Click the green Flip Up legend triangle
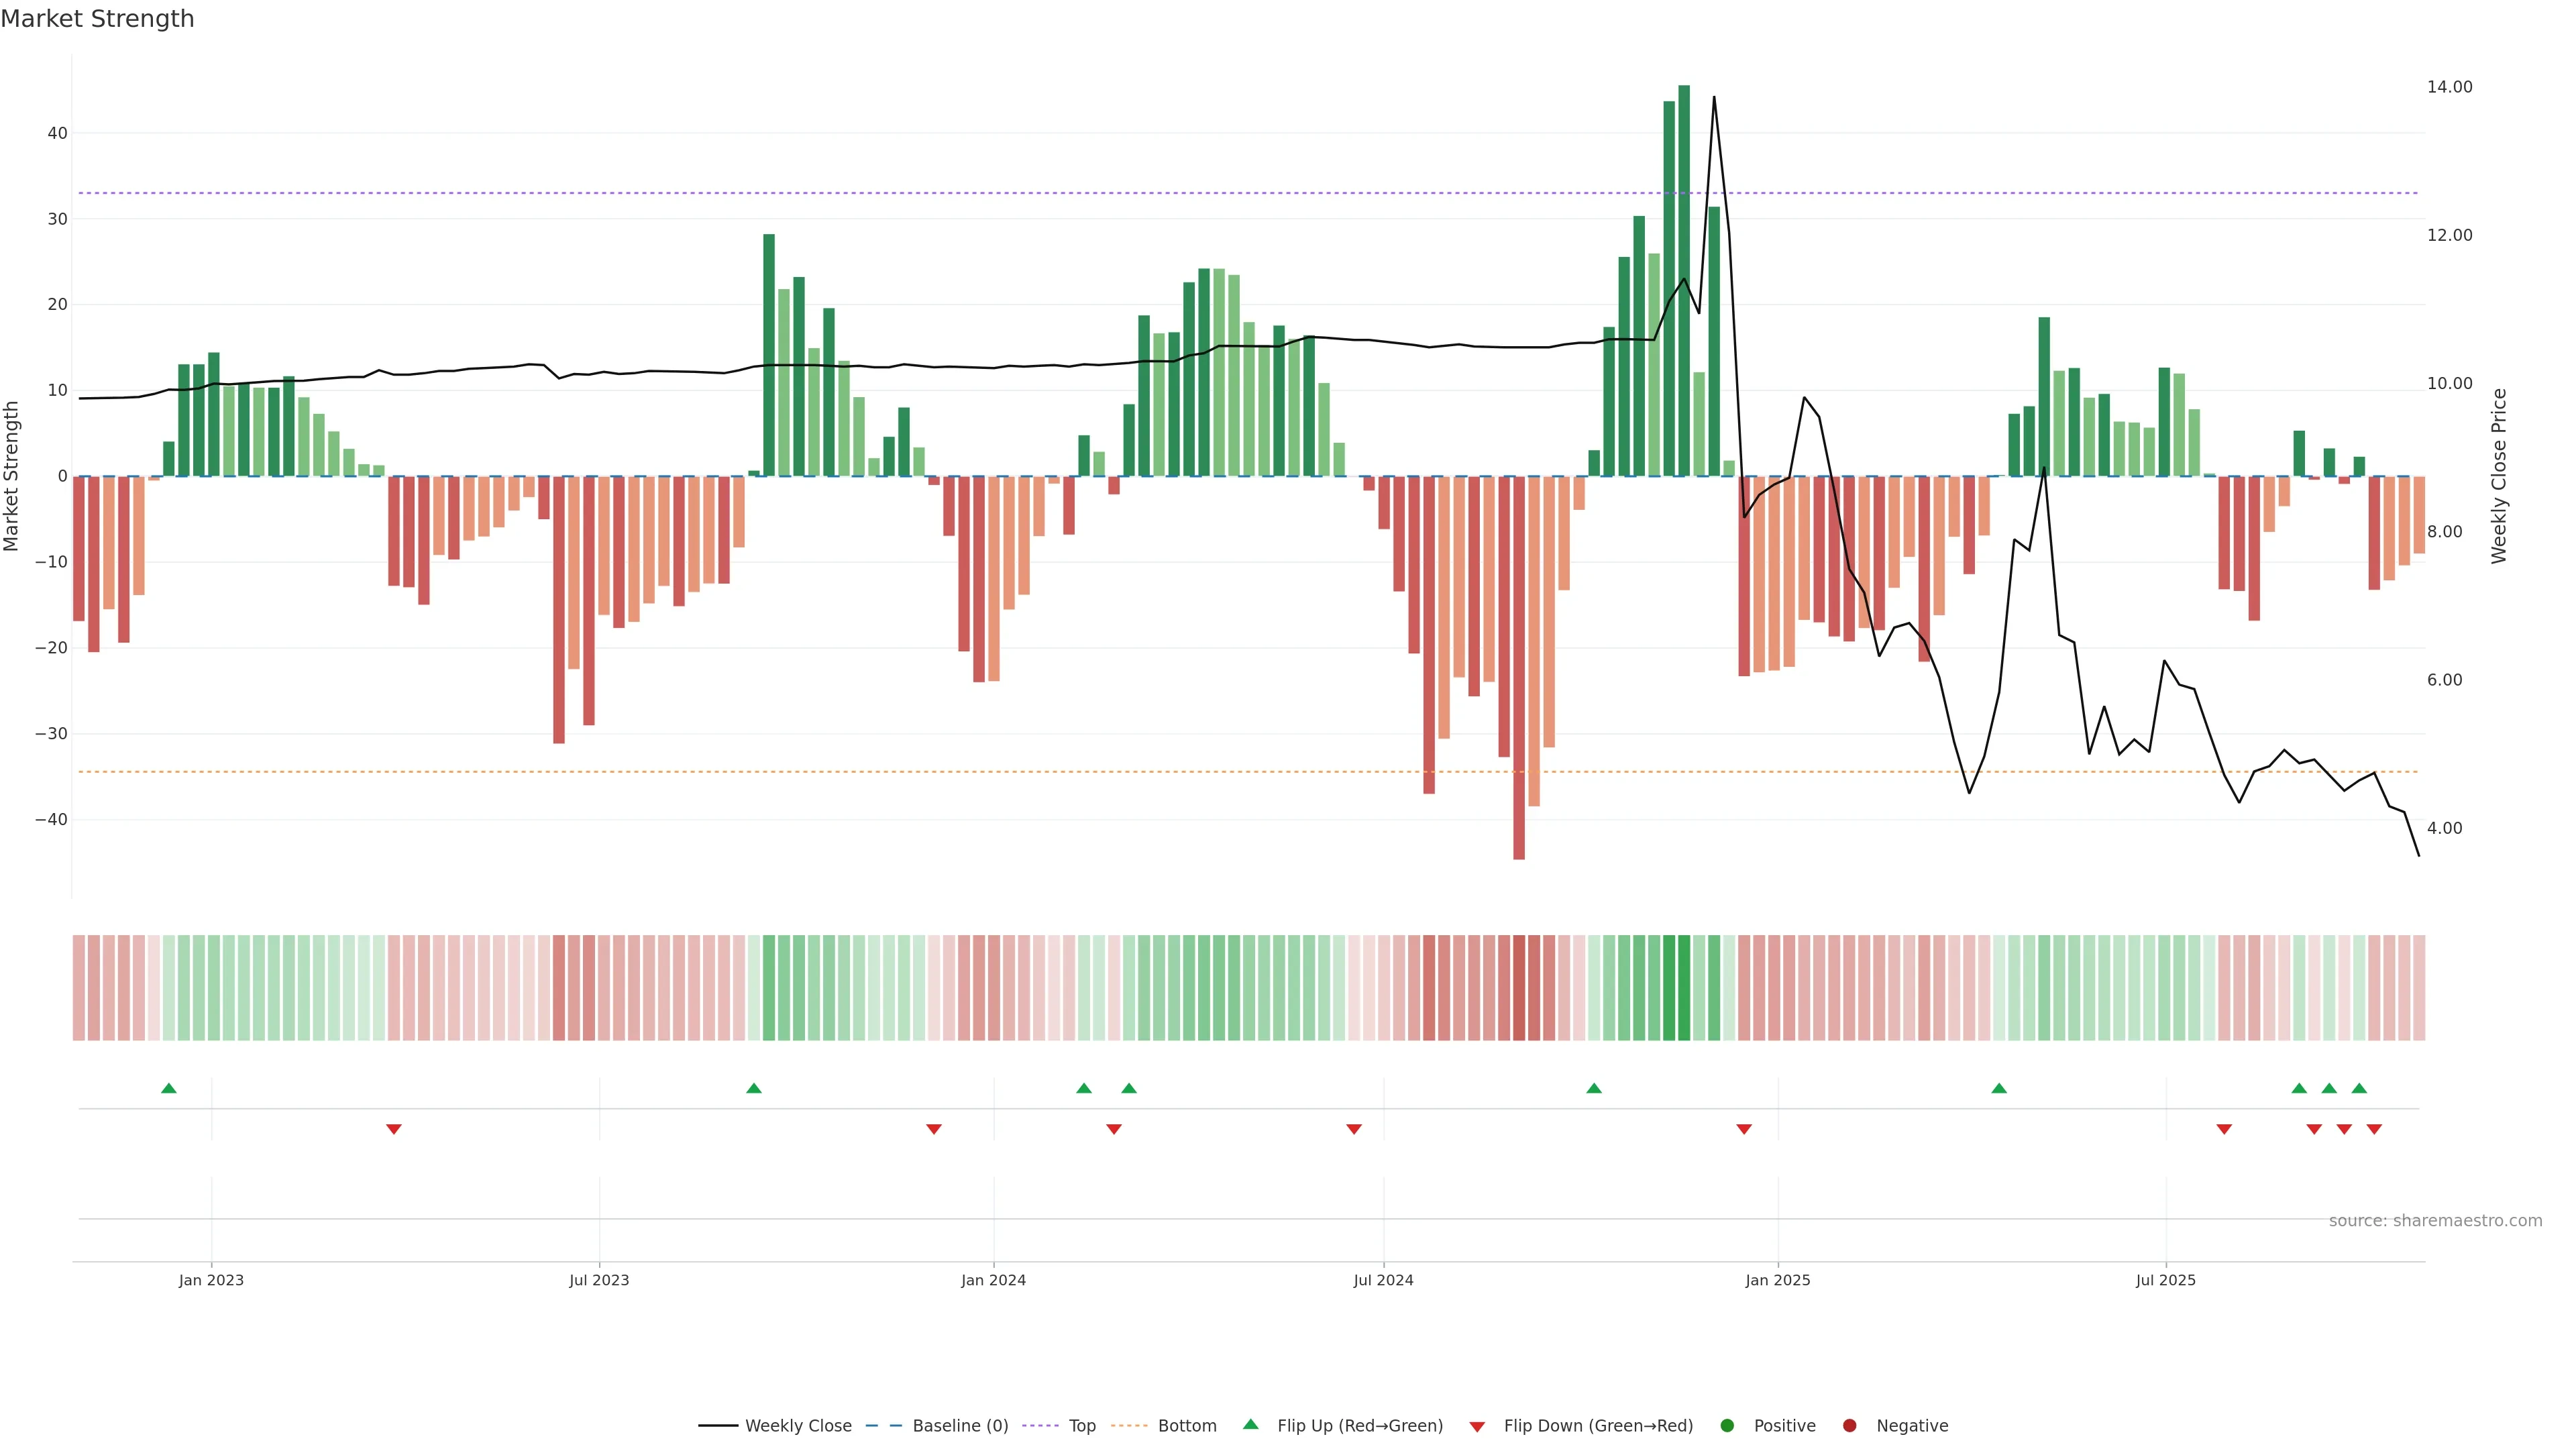Screen dimensions: 2576x1449 pyautogui.click(x=1250, y=1424)
